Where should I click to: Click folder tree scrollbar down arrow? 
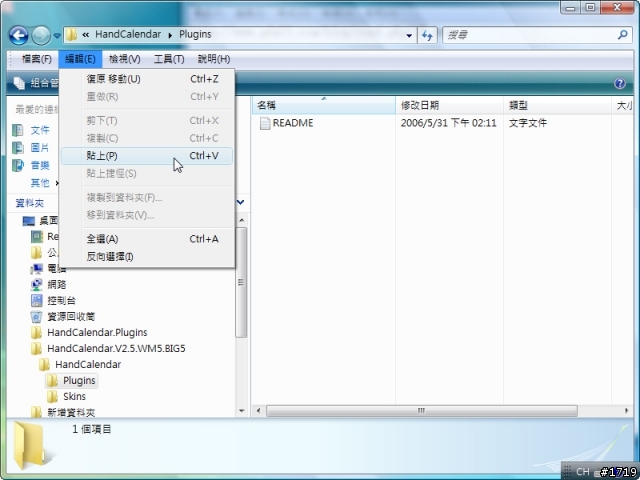242,411
